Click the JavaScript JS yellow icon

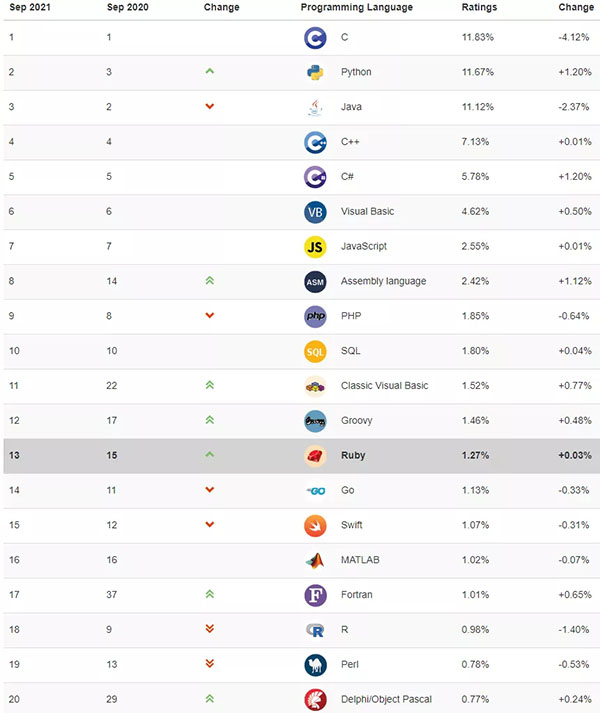(315, 246)
